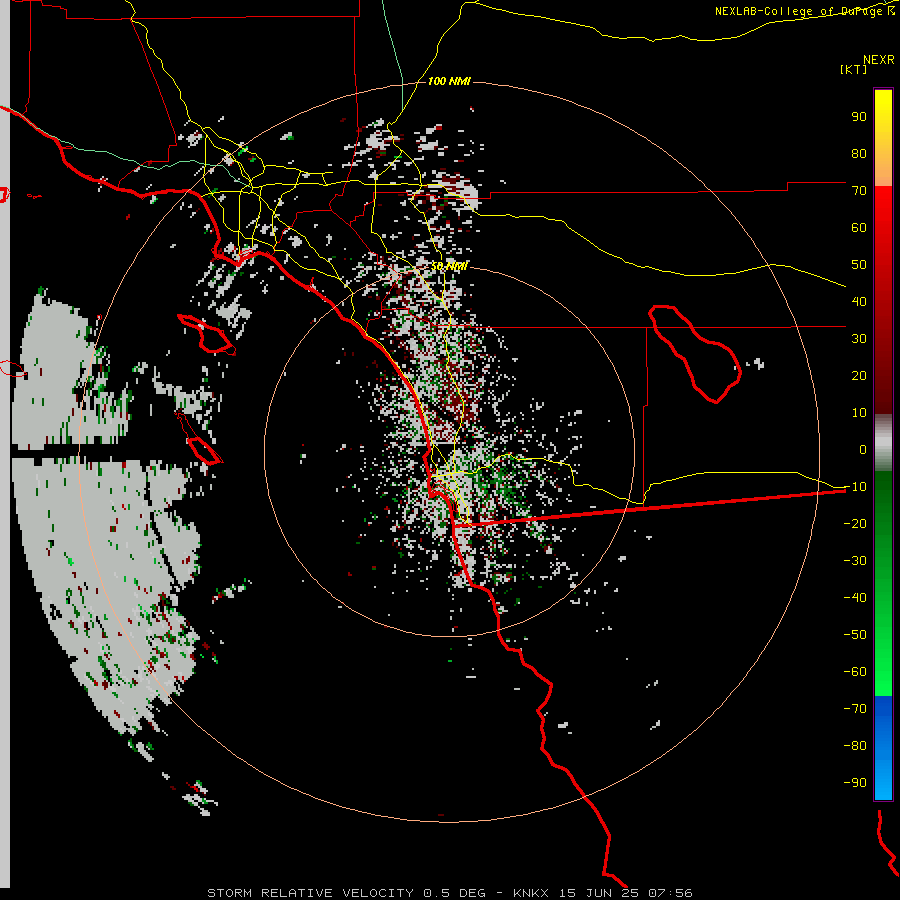The height and width of the screenshot is (900, 900).
Task: Click the 0 value on the velocity scale
Action: click(x=863, y=449)
